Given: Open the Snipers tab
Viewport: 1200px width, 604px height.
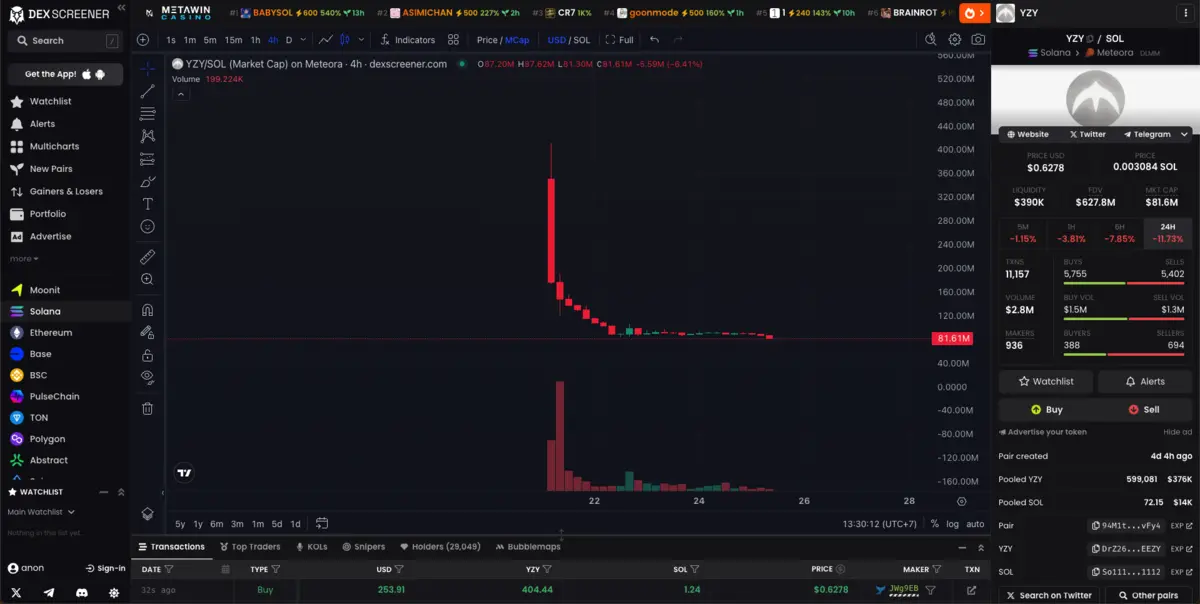Looking at the screenshot, I should click(x=363, y=547).
